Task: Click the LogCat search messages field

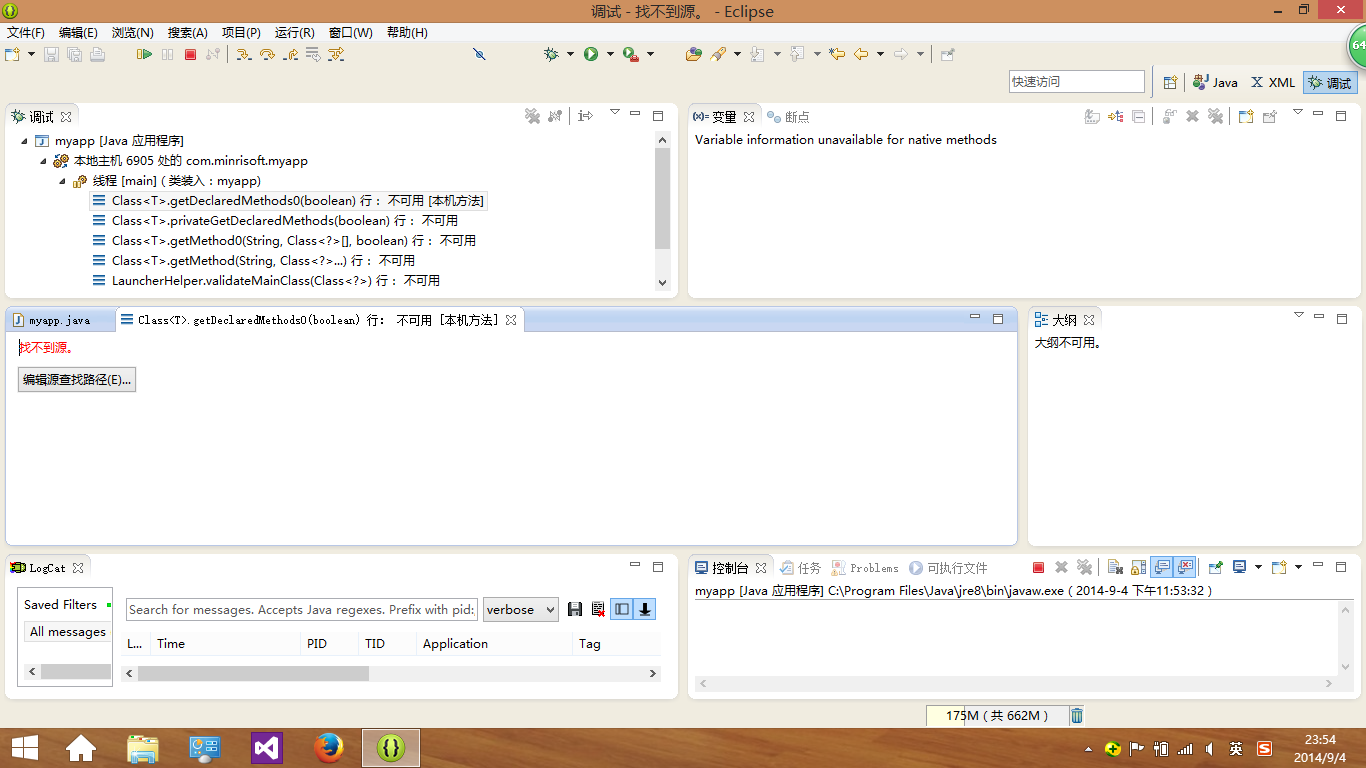Action: 302,609
